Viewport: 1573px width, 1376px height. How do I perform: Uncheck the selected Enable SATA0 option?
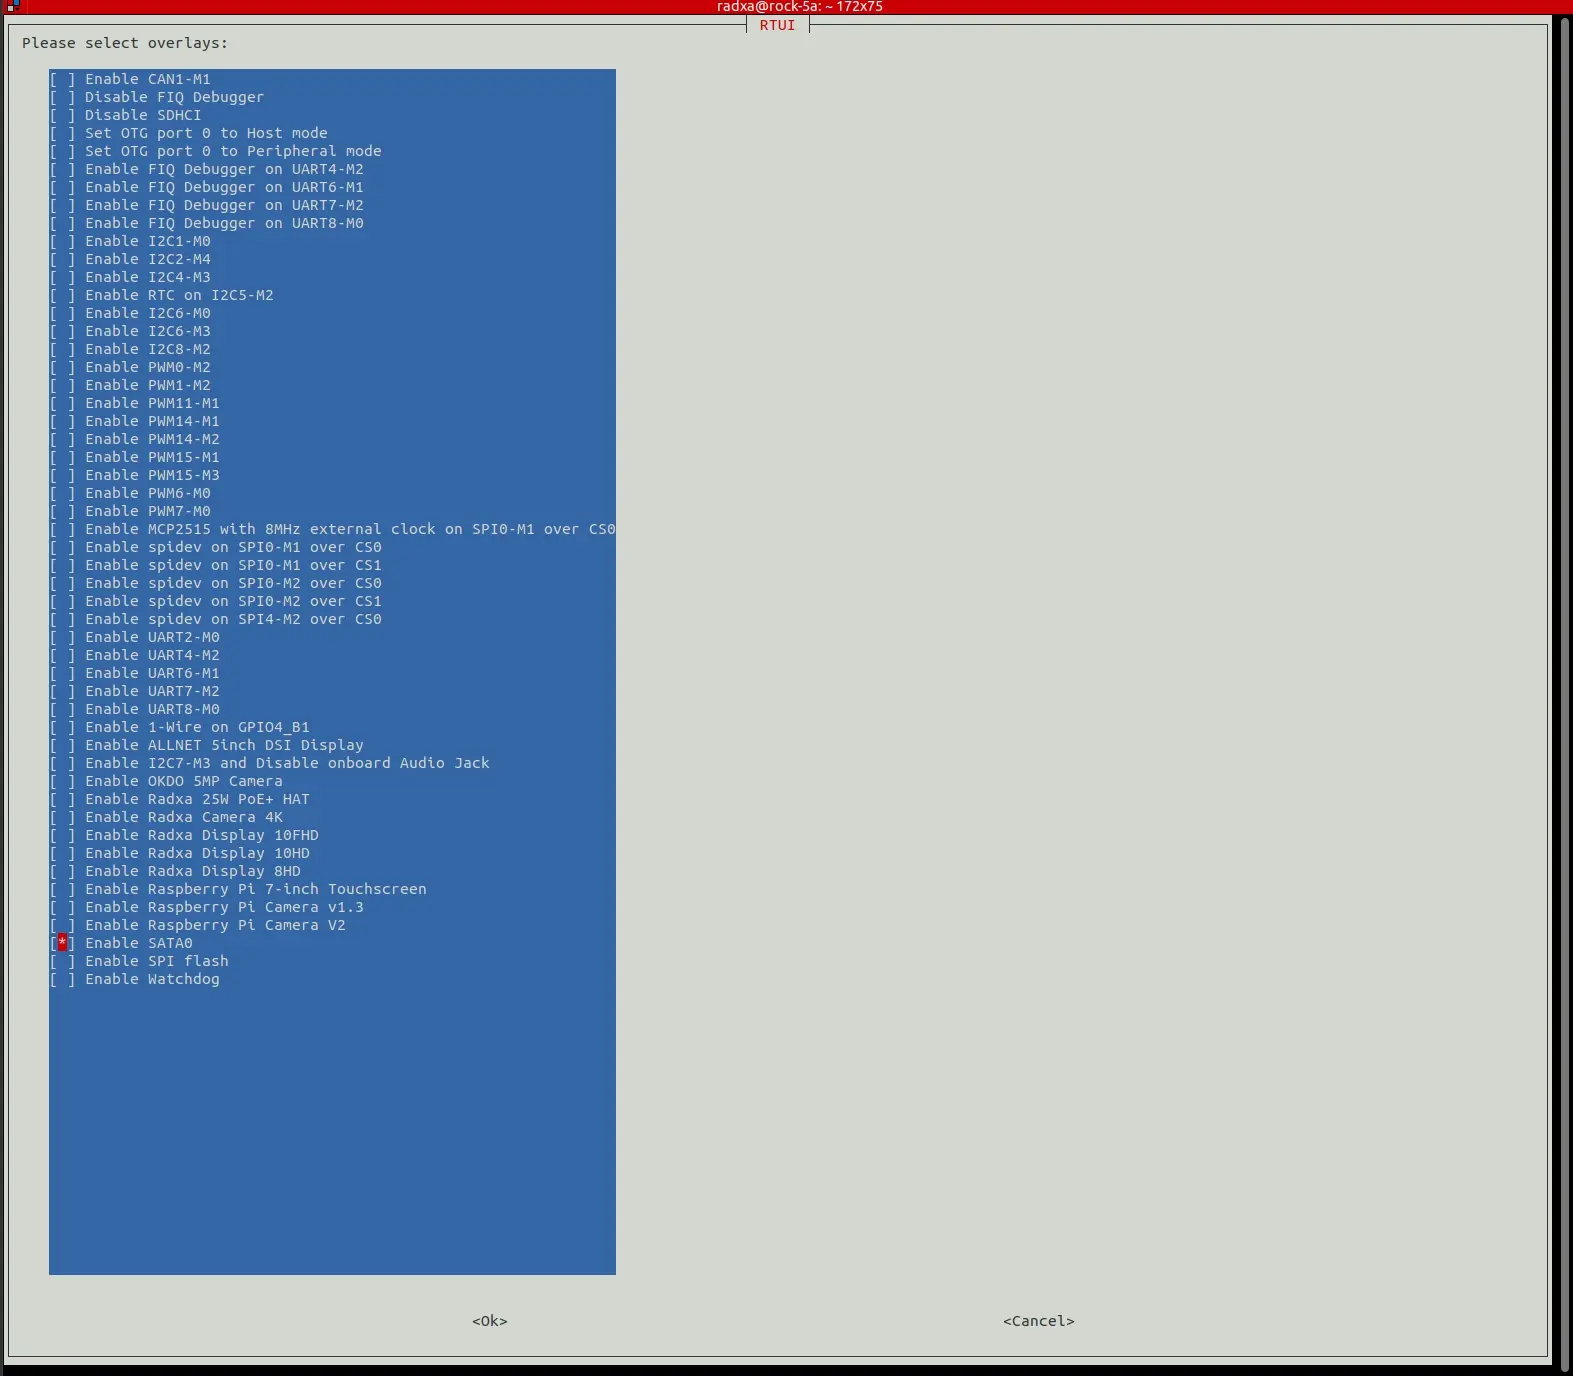pyautogui.click(x=62, y=943)
